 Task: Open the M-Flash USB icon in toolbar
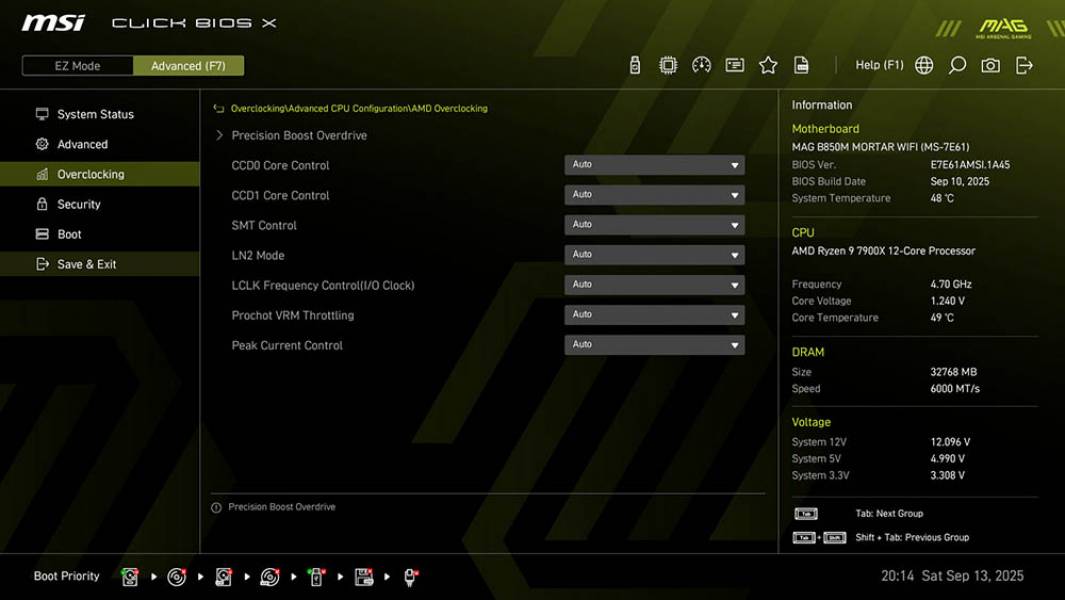coord(633,64)
